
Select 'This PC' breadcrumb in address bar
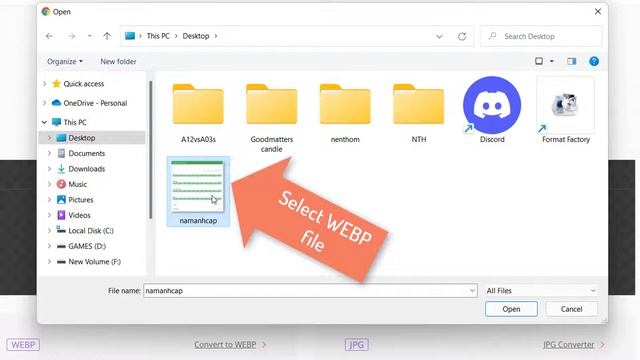coord(158,36)
